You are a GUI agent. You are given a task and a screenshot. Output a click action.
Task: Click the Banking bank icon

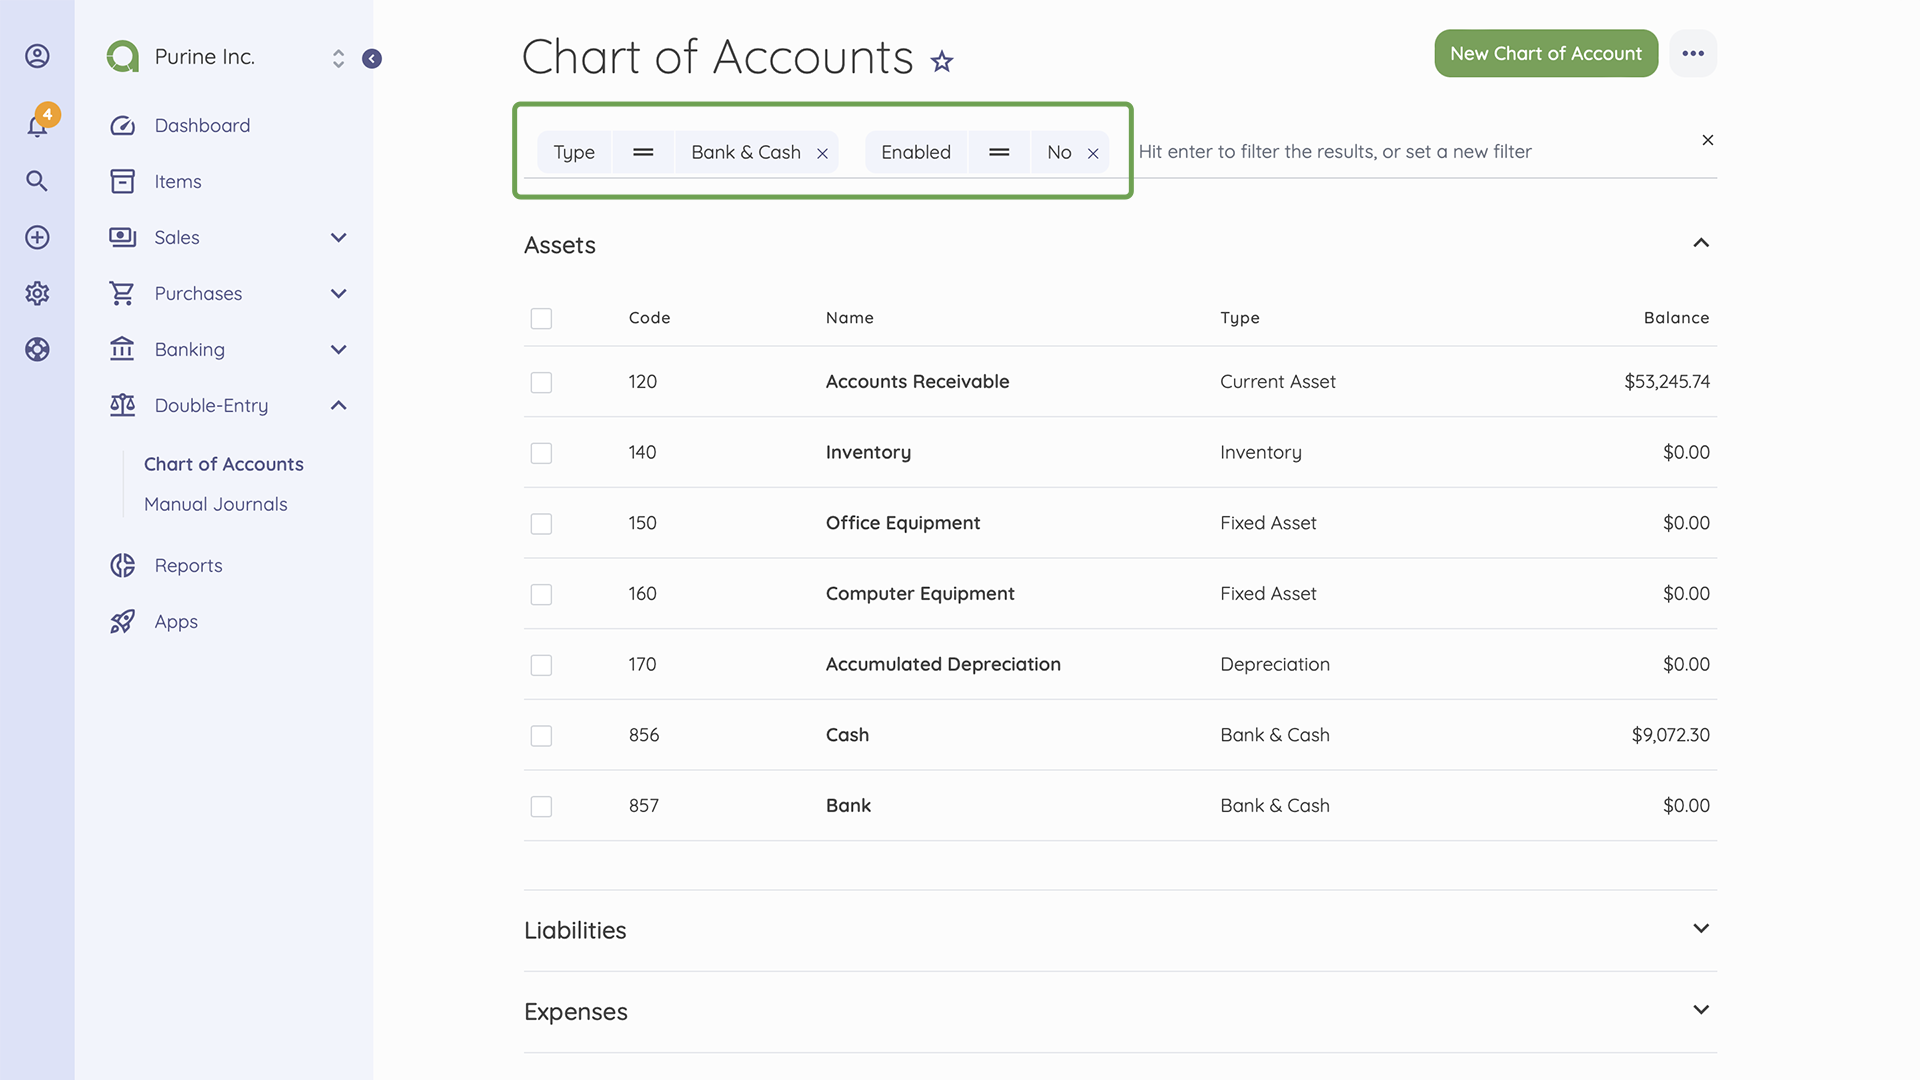[122, 349]
